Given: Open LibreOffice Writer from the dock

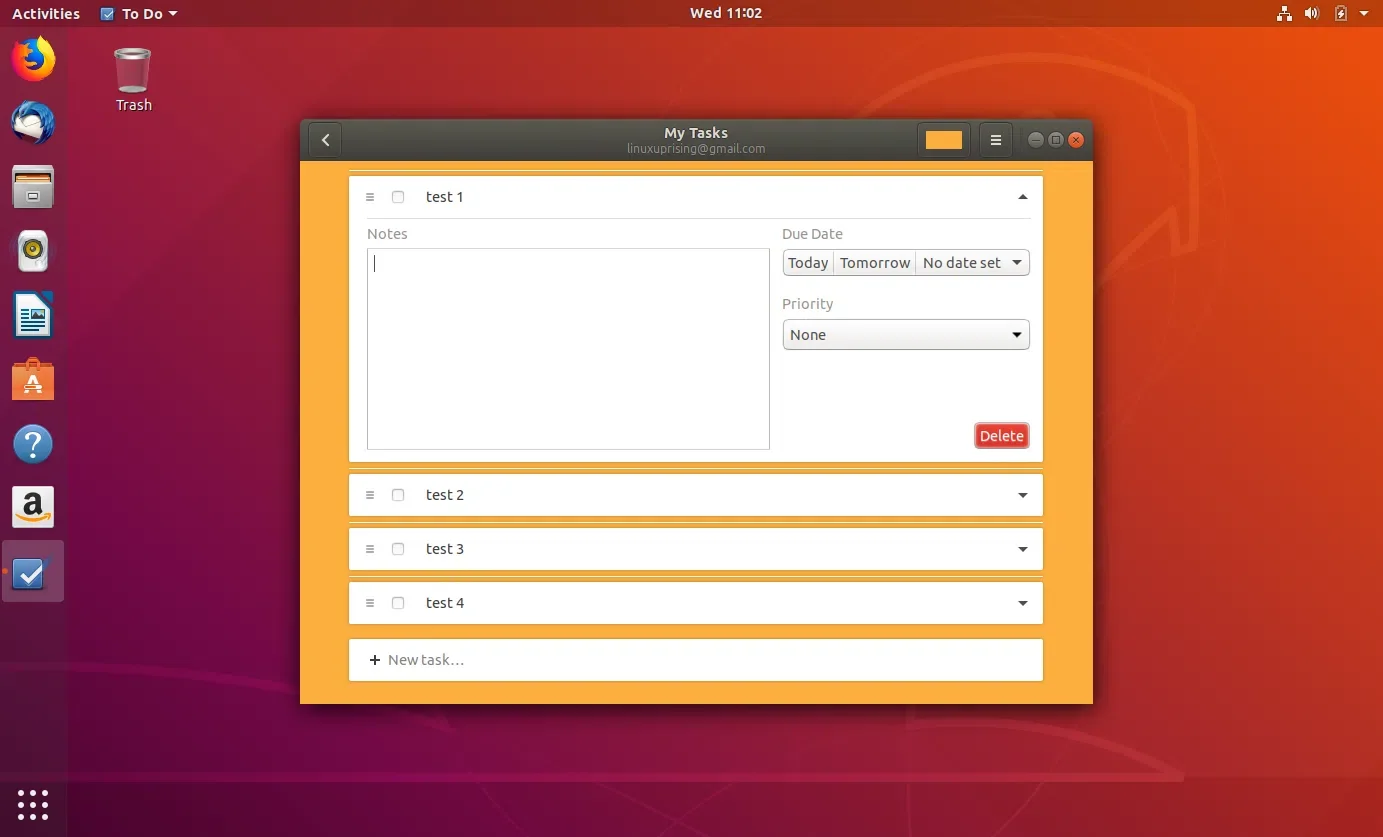Looking at the screenshot, I should point(33,315).
